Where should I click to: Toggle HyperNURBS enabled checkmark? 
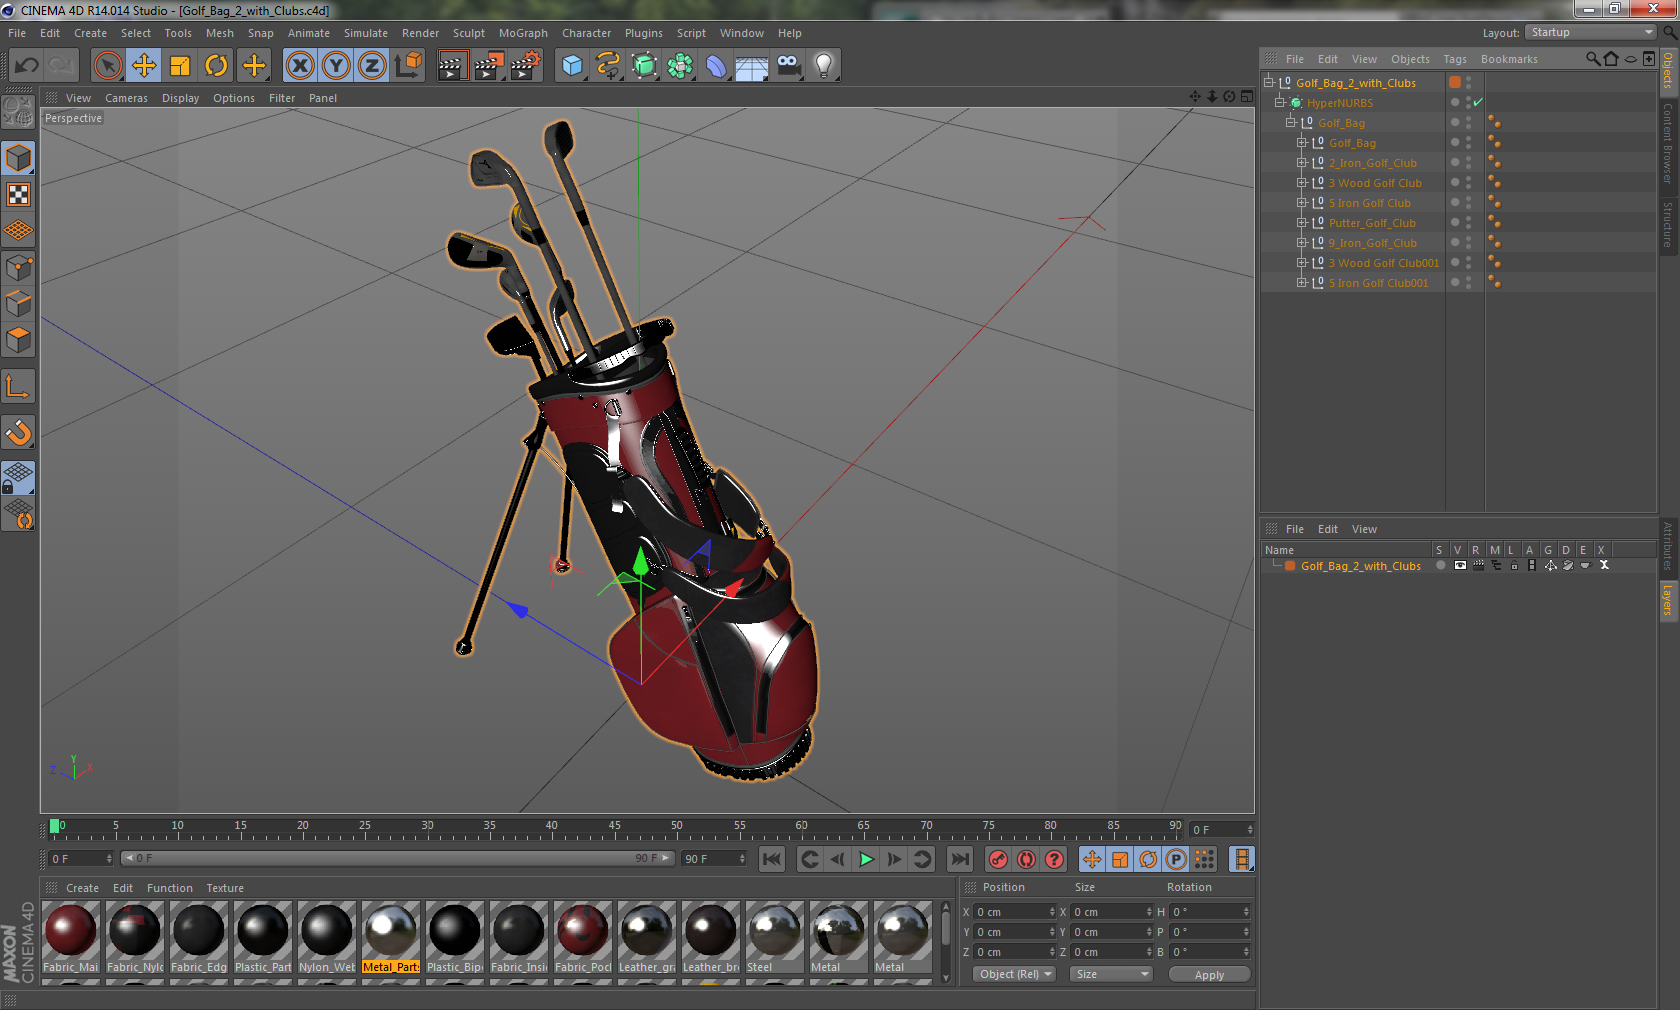point(1478,102)
